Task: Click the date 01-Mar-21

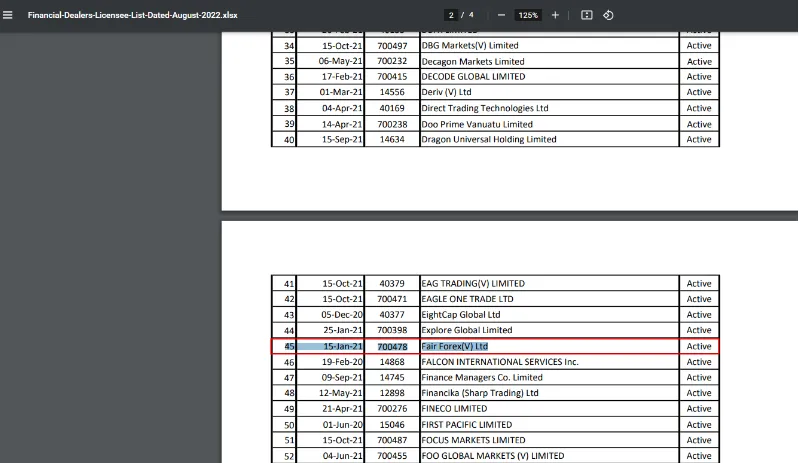Action: (341, 92)
